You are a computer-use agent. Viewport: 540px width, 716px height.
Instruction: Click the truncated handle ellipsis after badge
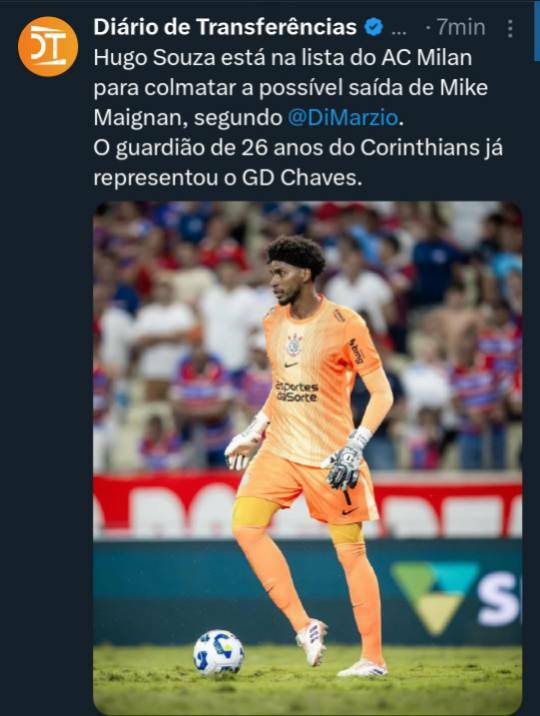click(399, 30)
